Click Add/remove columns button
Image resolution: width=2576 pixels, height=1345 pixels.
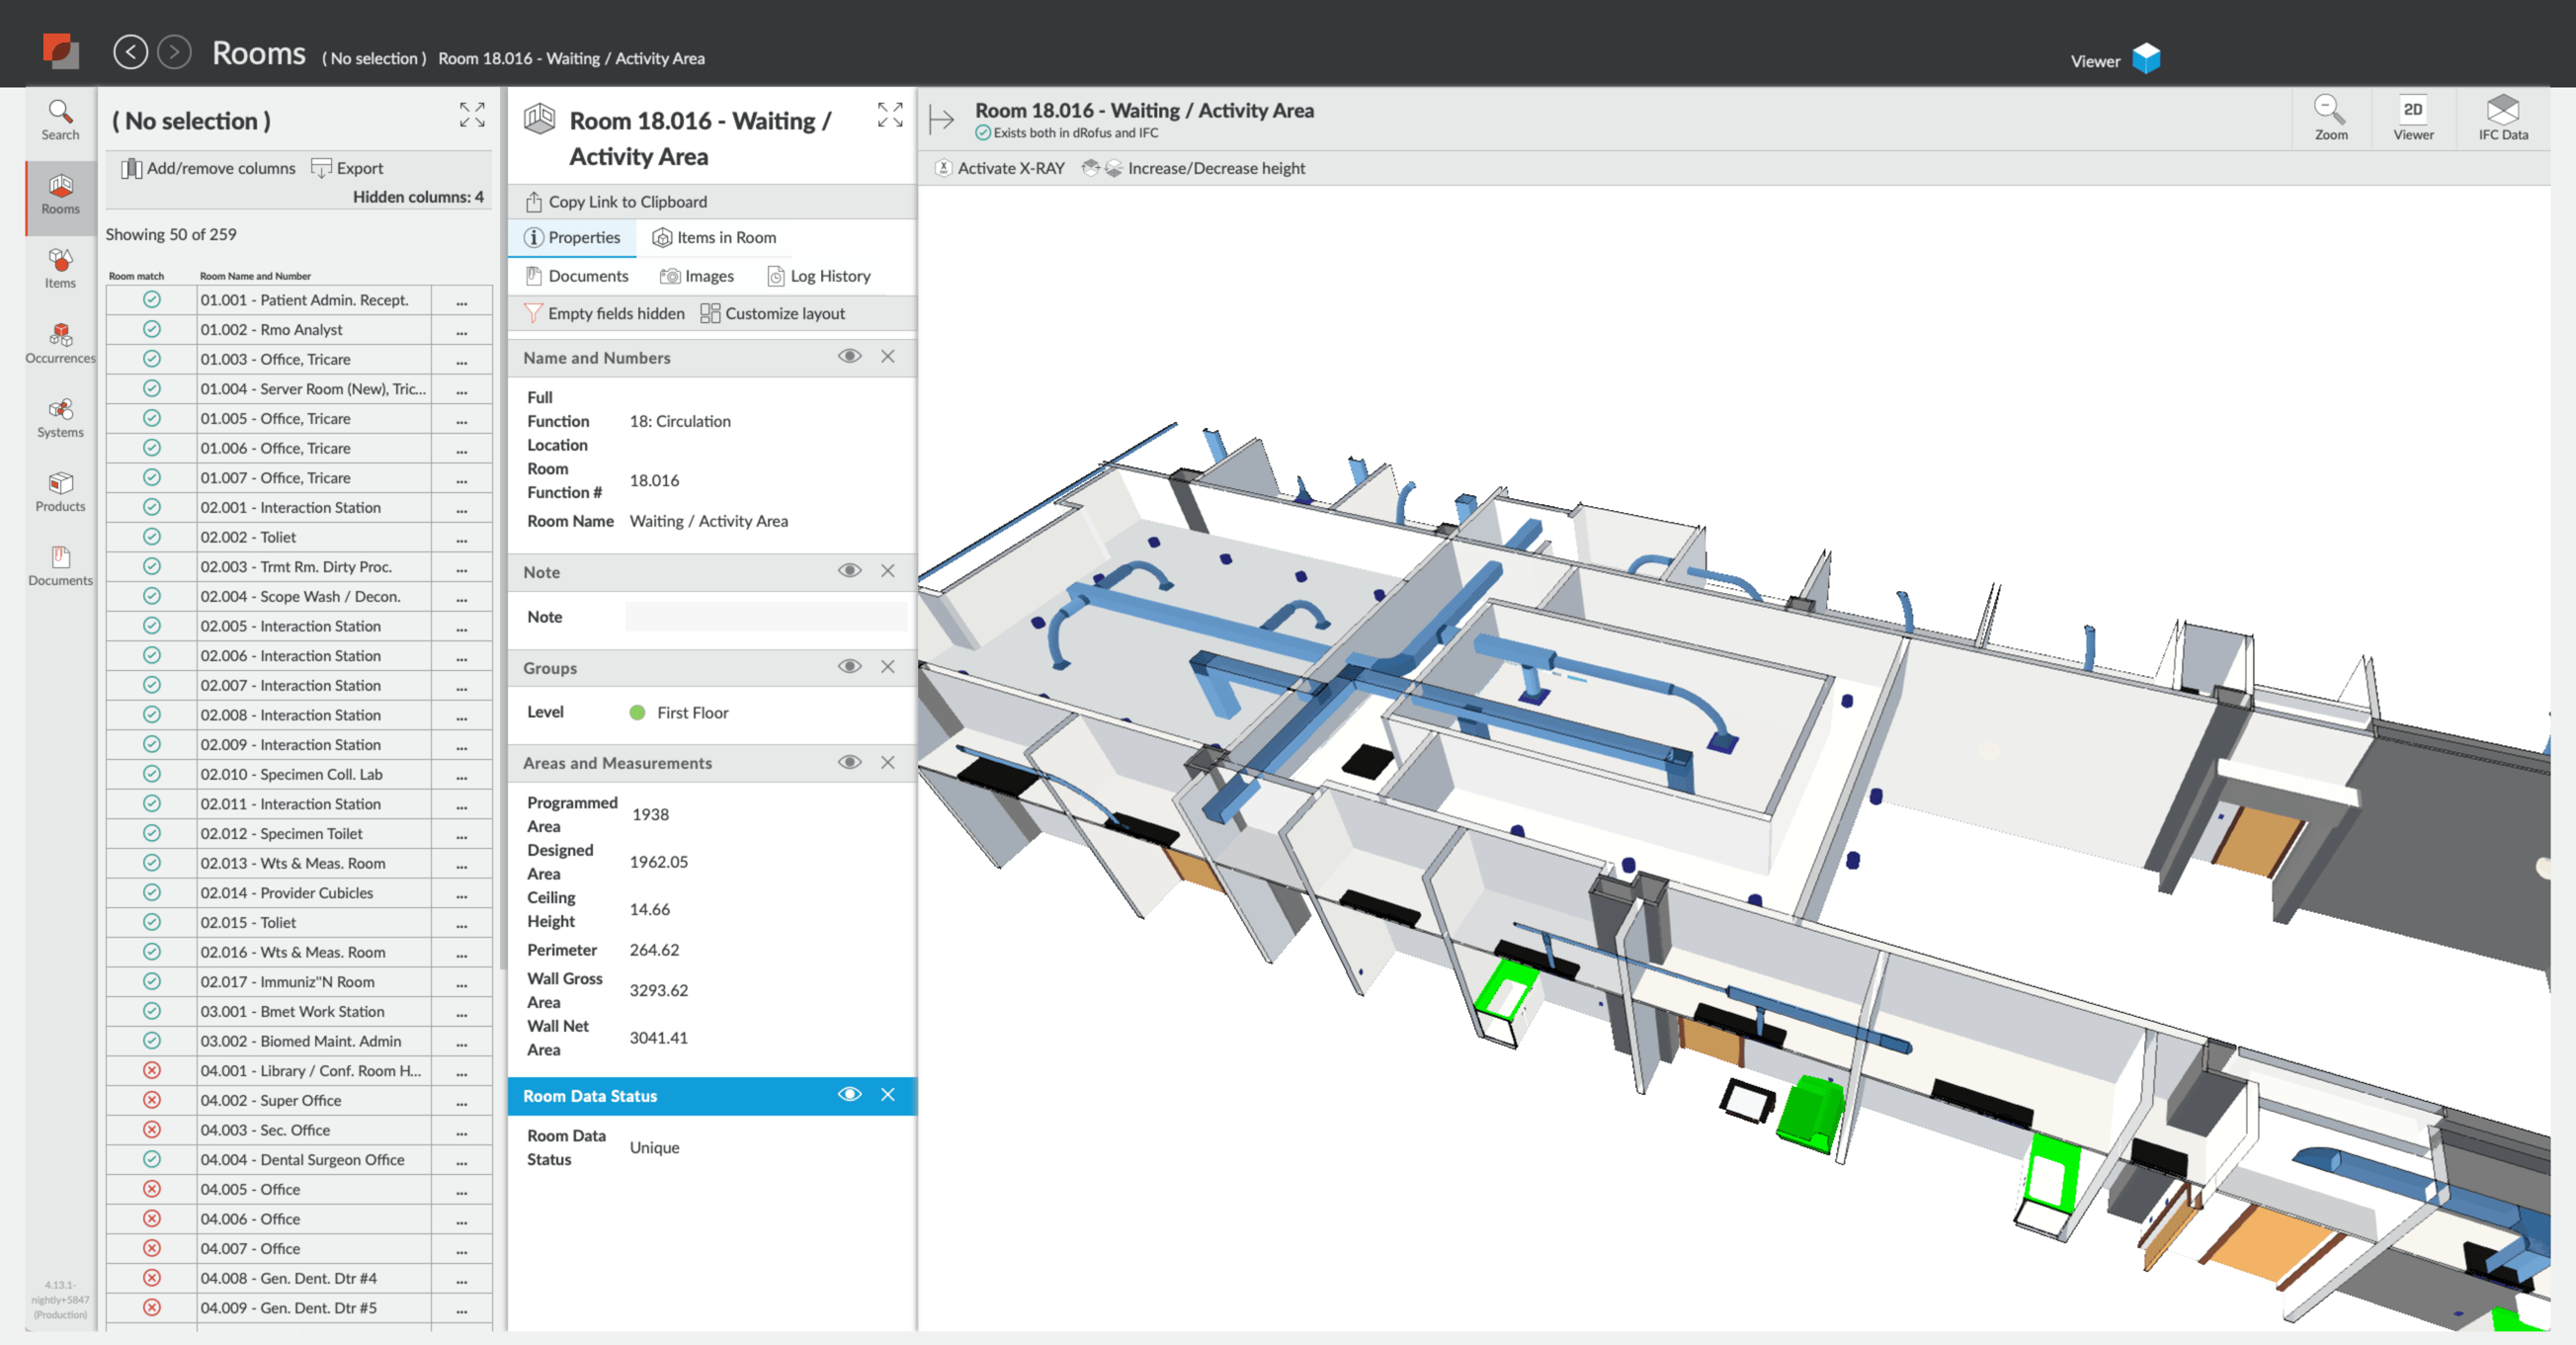[x=208, y=168]
